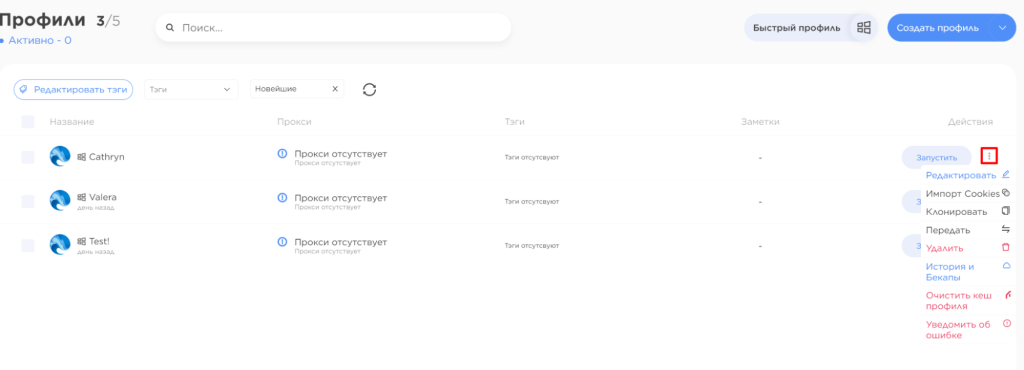Screen dimensions: 1024x370
Task: Click the Заметки column header
Action: tap(760, 122)
